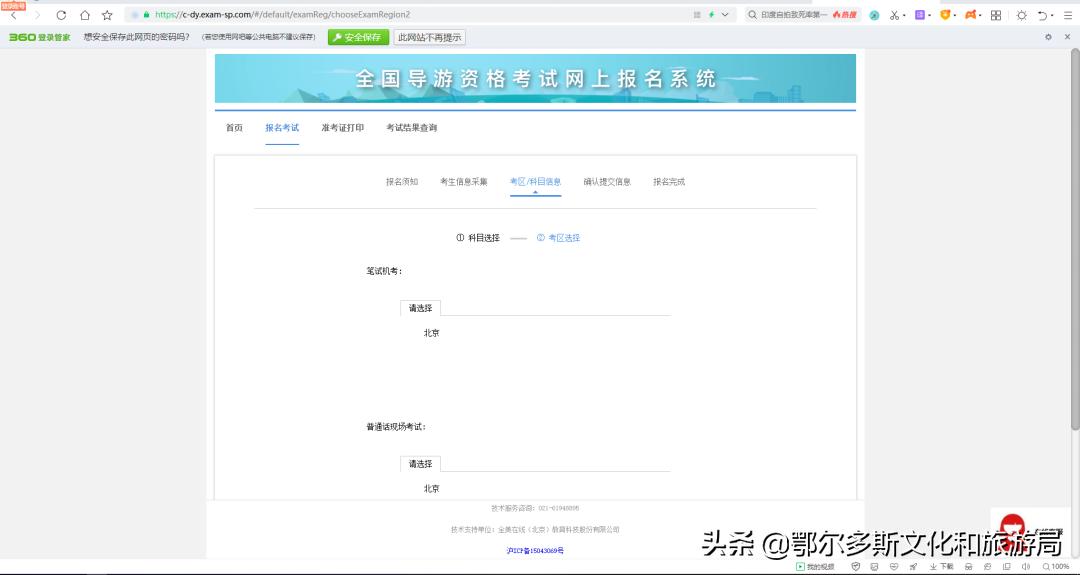
Task: Bookmark this page with the star icon
Action: pos(107,15)
